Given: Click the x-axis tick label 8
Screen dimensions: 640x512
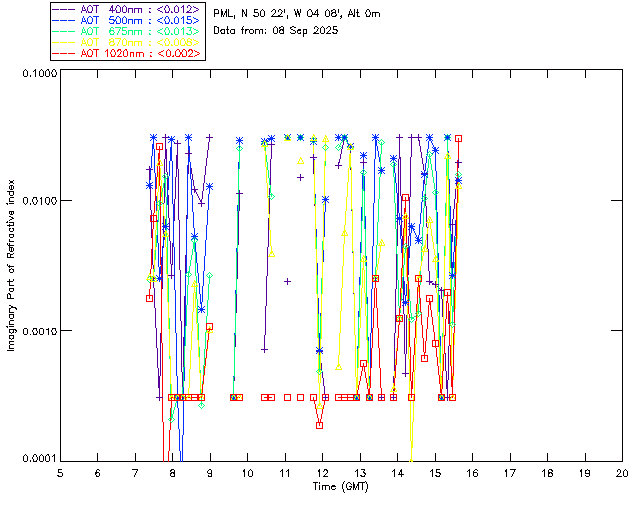Looking at the screenshot, I should pyautogui.click(x=173, y=473).
